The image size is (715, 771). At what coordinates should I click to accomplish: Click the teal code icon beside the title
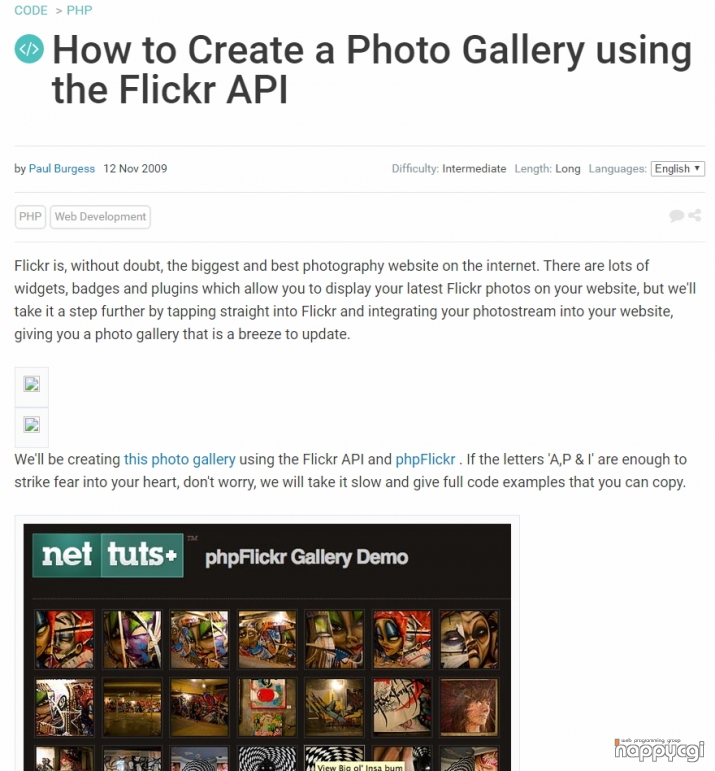[29, 49]
